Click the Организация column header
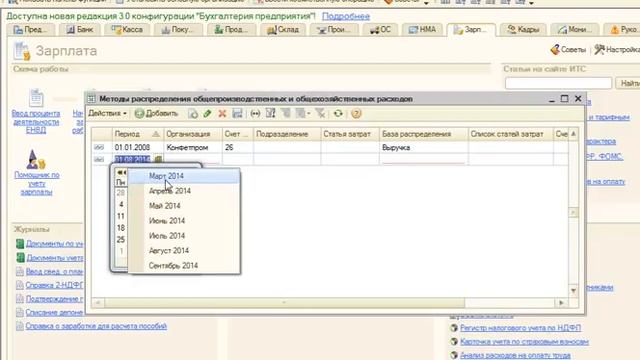 [x=193, y=134]
